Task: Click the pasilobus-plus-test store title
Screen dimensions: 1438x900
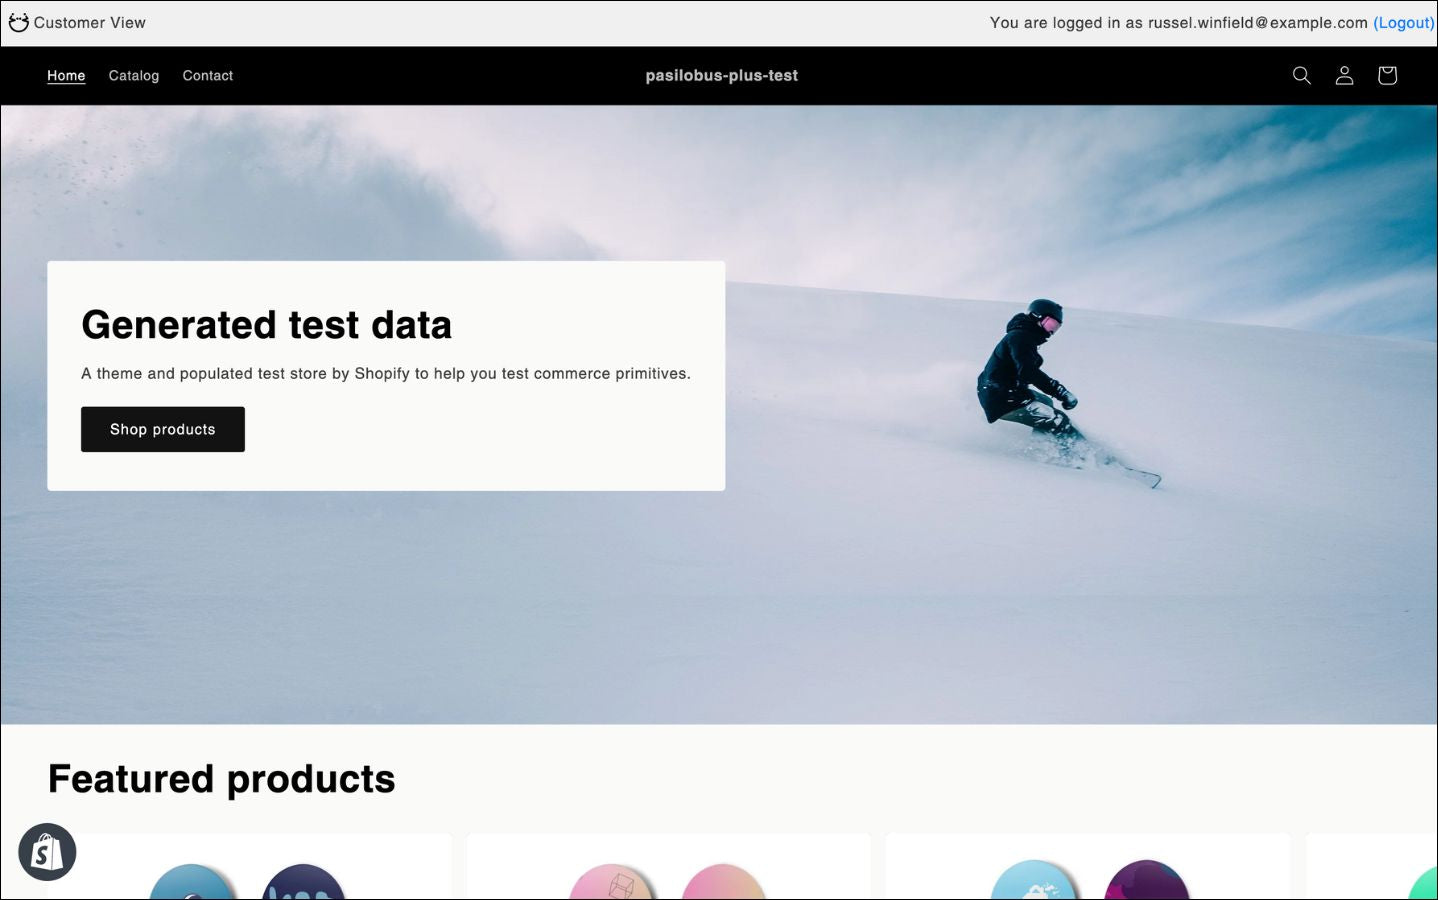Action: [x=721, y=75]
